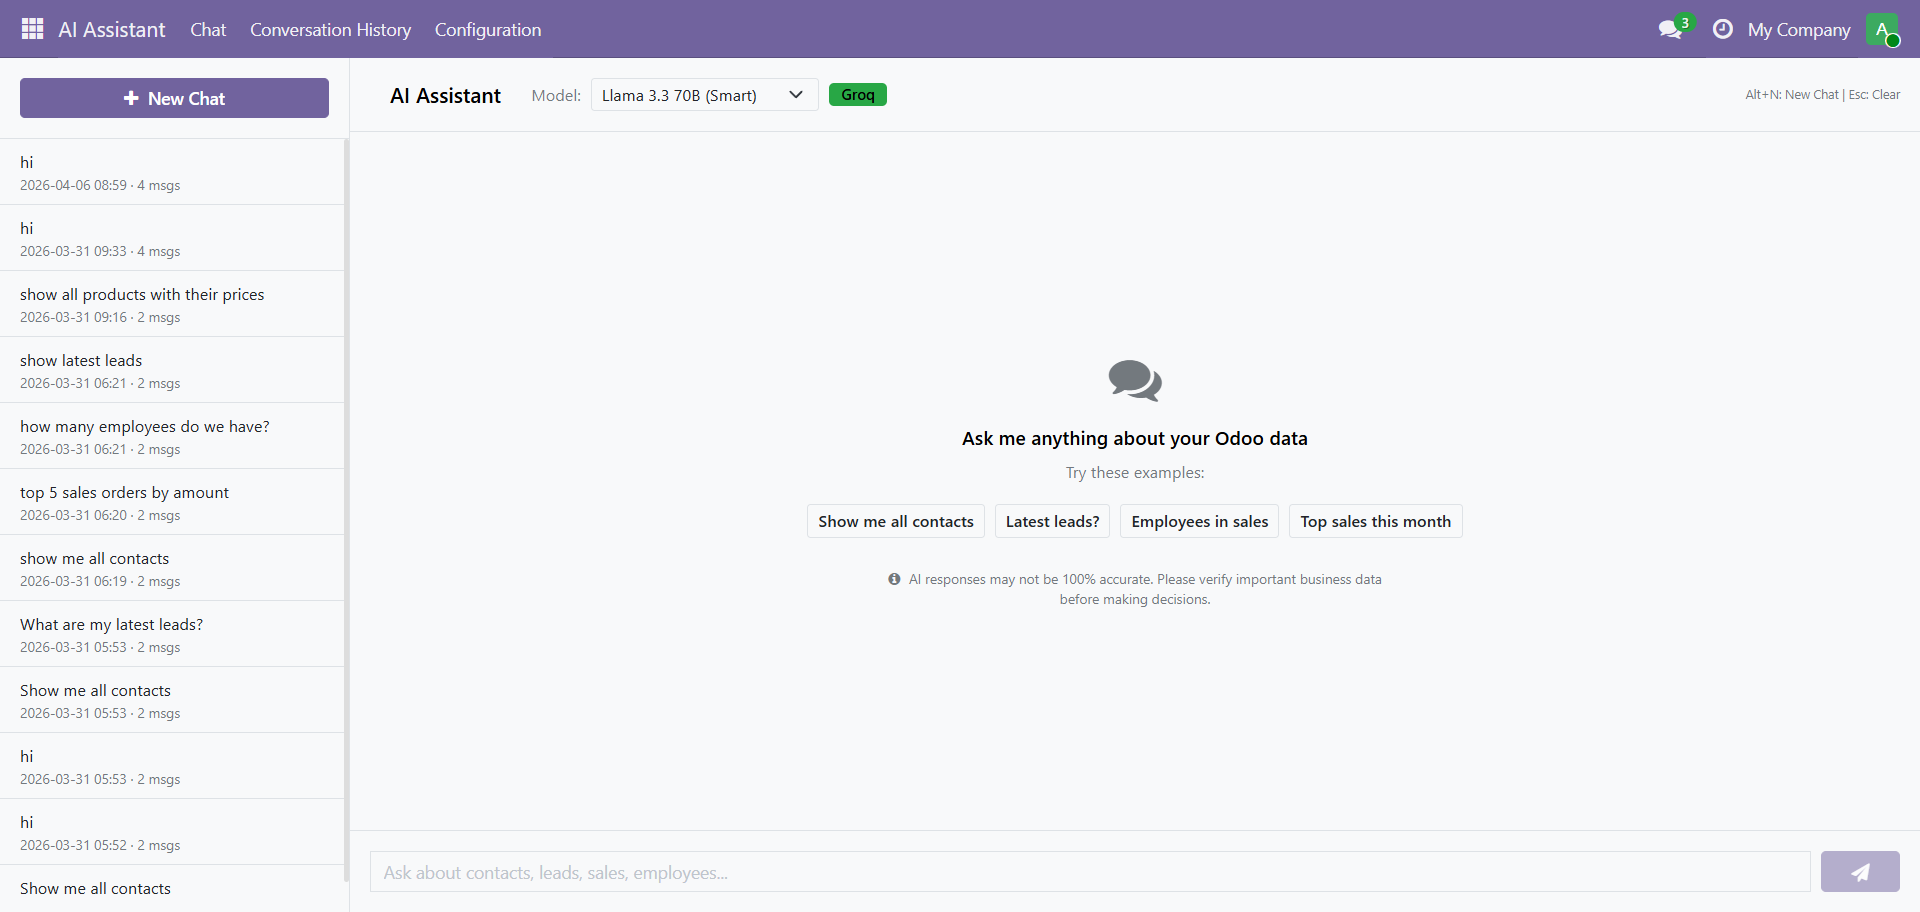The width and height of the screenshot is (1920, 912).
Task: Select the 'Show me all contacts' example
Action: (x=895, y=521)
